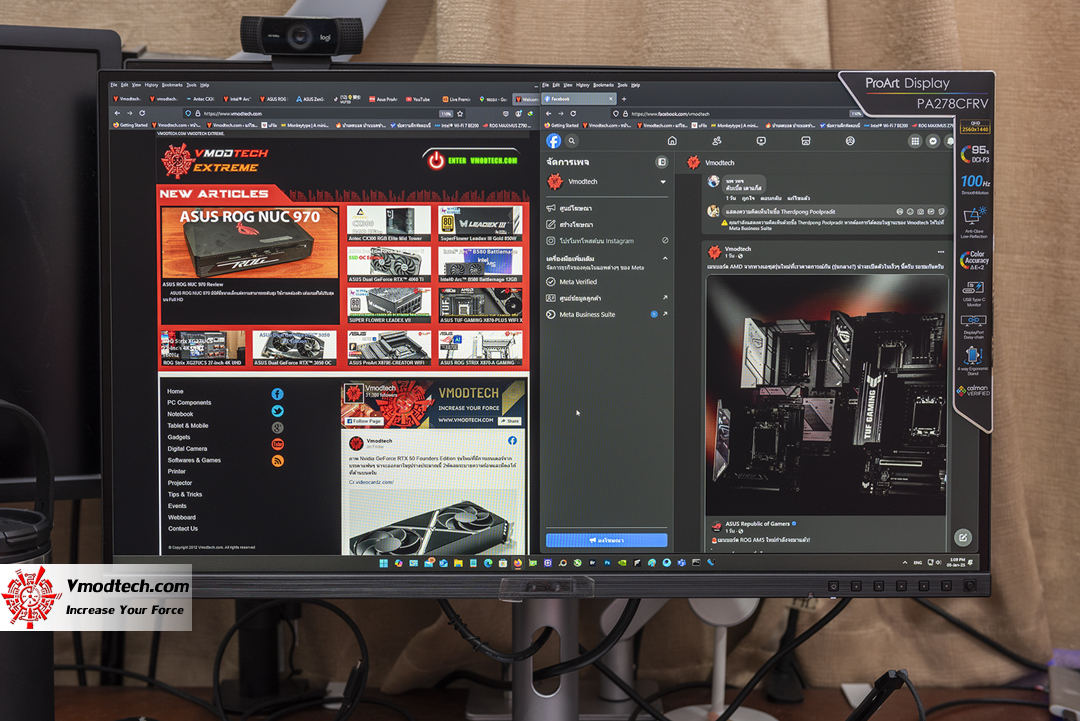Switch to the Antec CX tab
The height and width of the screenshot is (721, 1080).
[200, 99]
